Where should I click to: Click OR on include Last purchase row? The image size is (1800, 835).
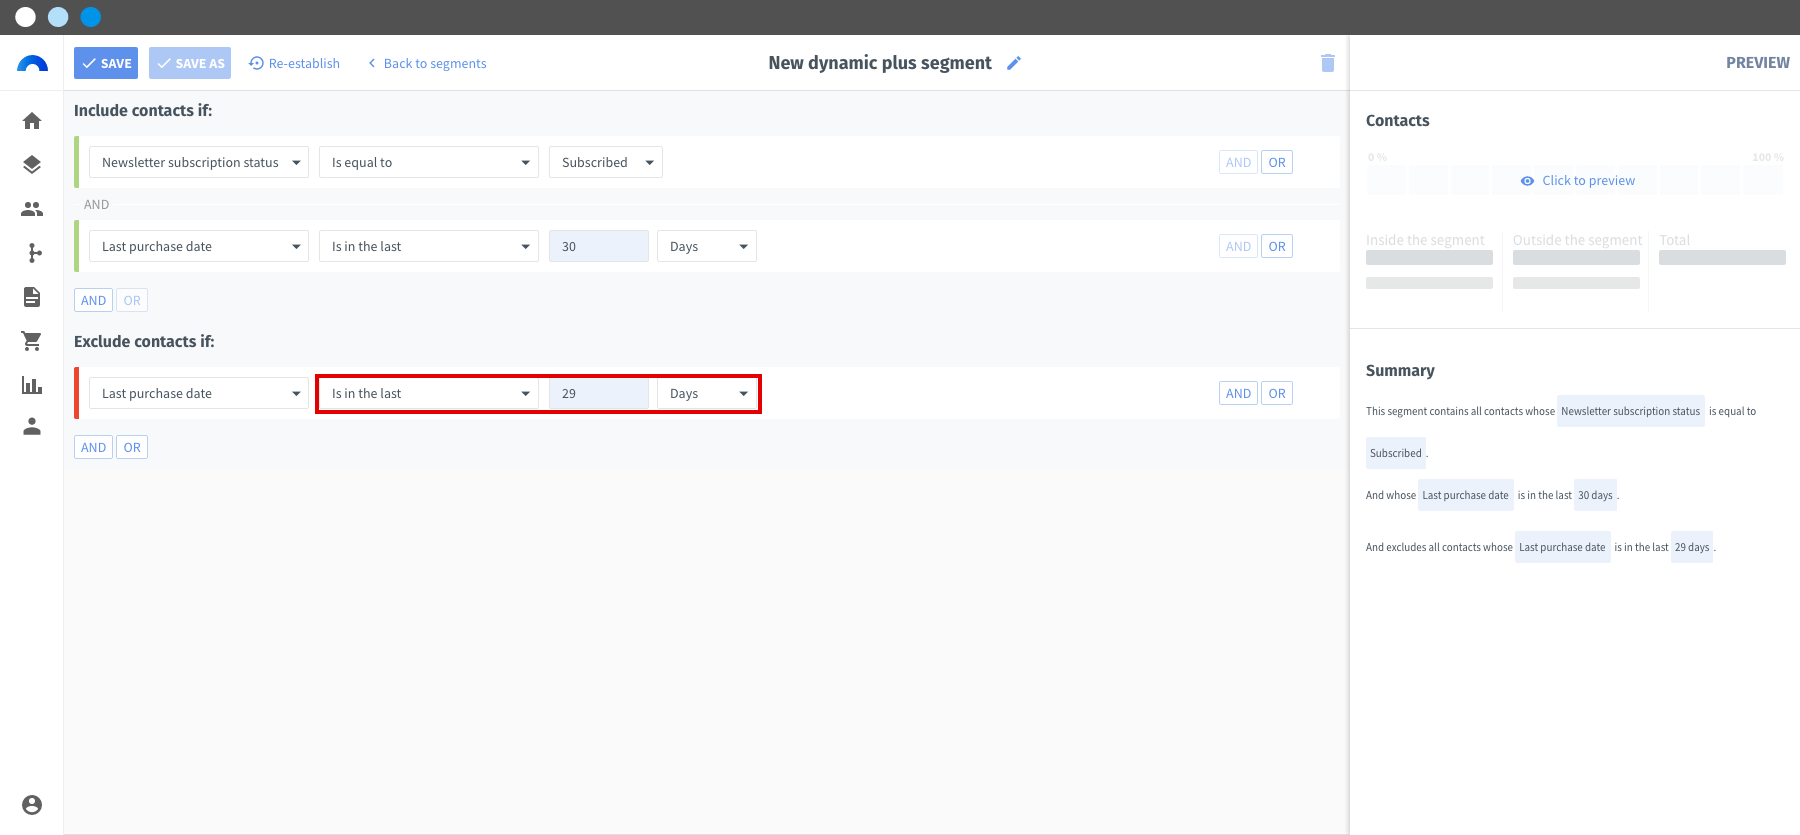(1277, 246)
